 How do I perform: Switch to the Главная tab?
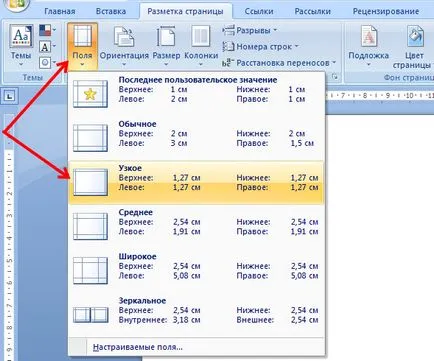60,11
